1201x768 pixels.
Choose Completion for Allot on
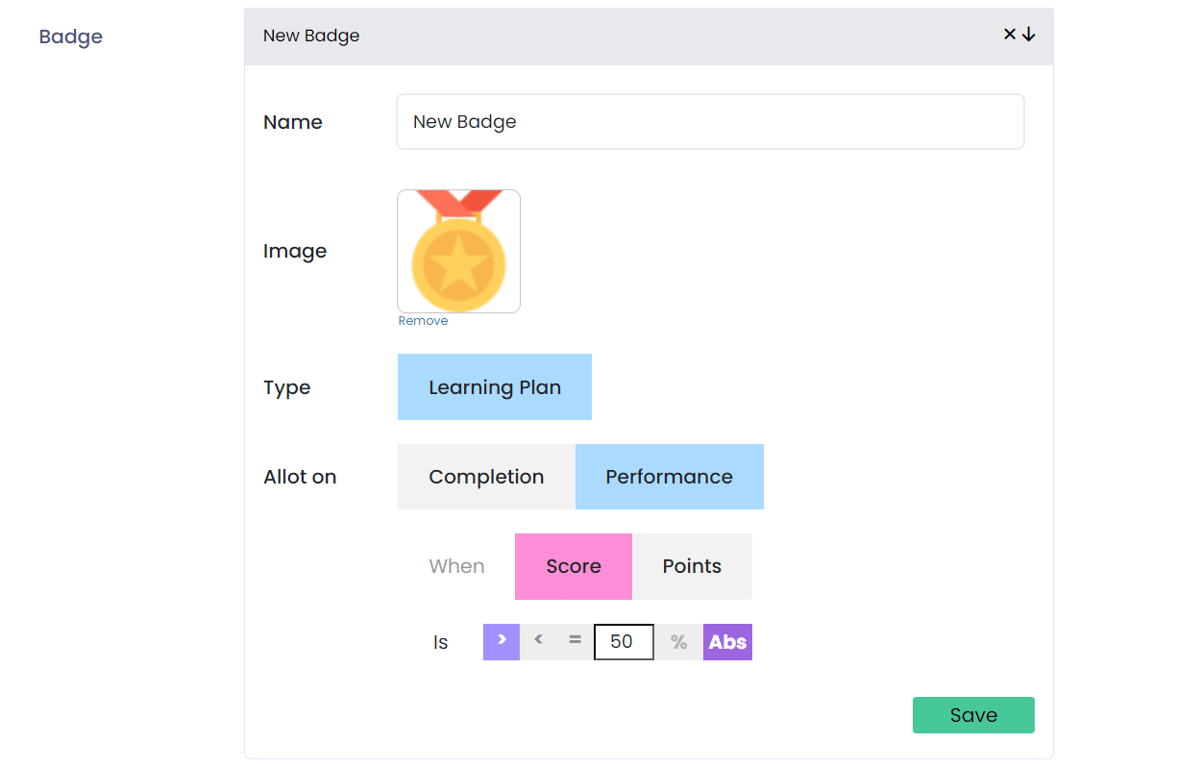coord(486,477)
